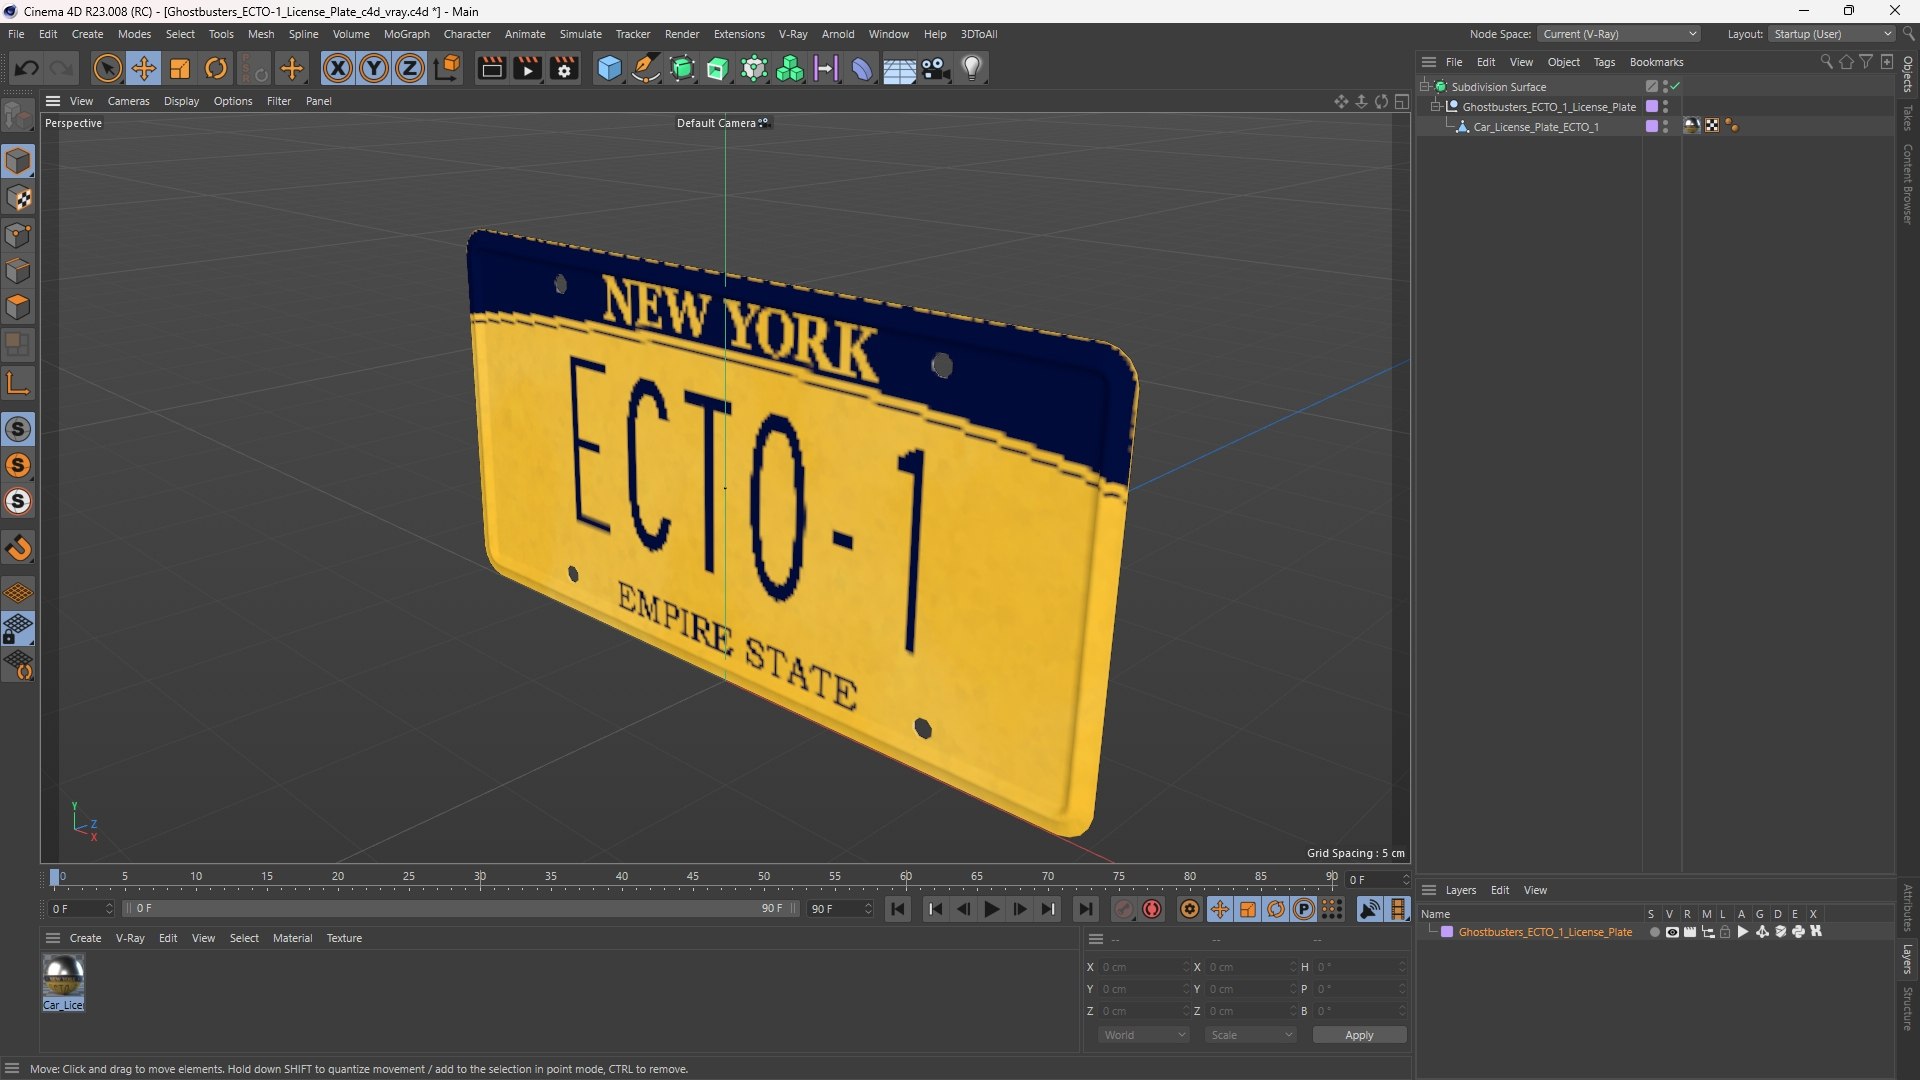The image size is (1920, 1080).
Task: Open Object Manager Tags menu
Action: pyautogui.click(x=1604, y=62)
